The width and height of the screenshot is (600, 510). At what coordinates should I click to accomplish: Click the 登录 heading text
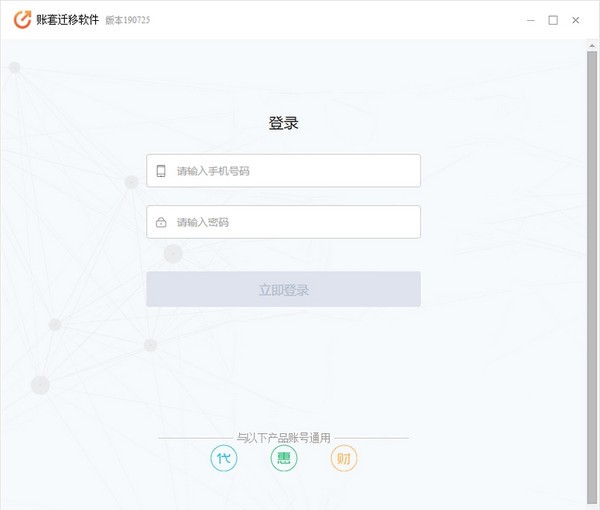click(283, 124)
